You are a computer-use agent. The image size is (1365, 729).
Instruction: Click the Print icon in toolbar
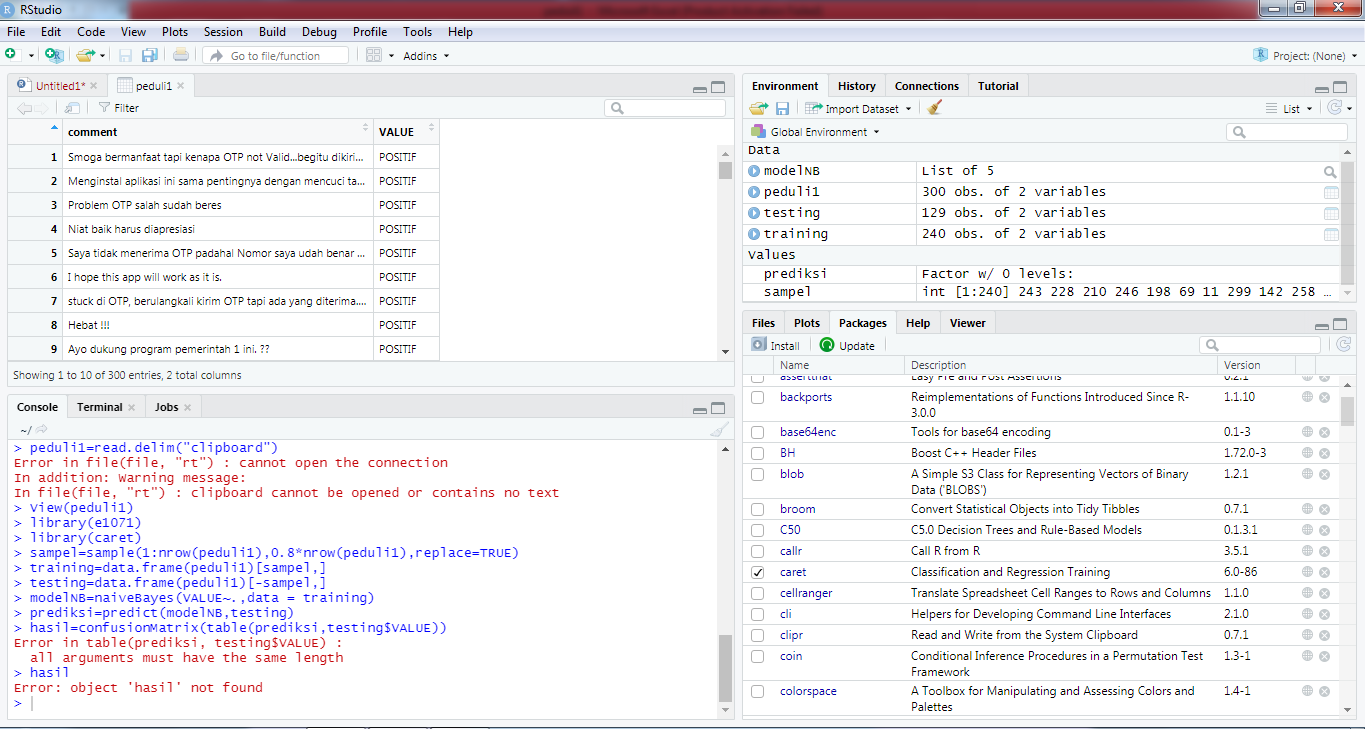pos(180,55)
